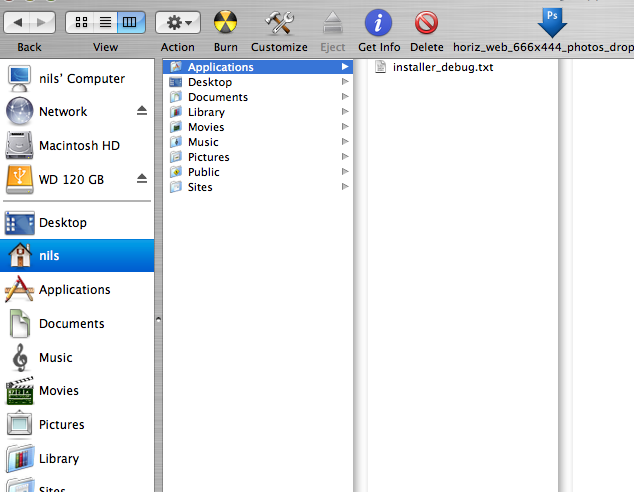634x492 pixels.
Task: Expand arrow next to Pictures in column
Action: tap(345, 156)
